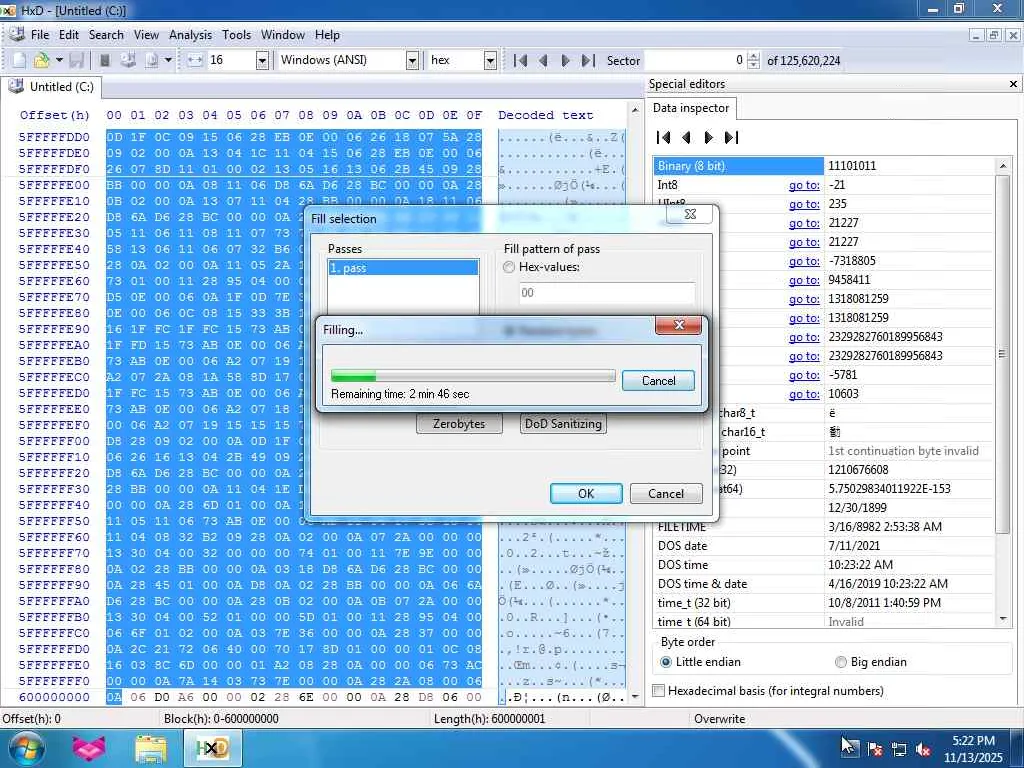Image resolution: width=1024 pixels, height=768 pixels.
Task: Open the Windows (ANSI) charset dropdown
Action: pos(412,61)
